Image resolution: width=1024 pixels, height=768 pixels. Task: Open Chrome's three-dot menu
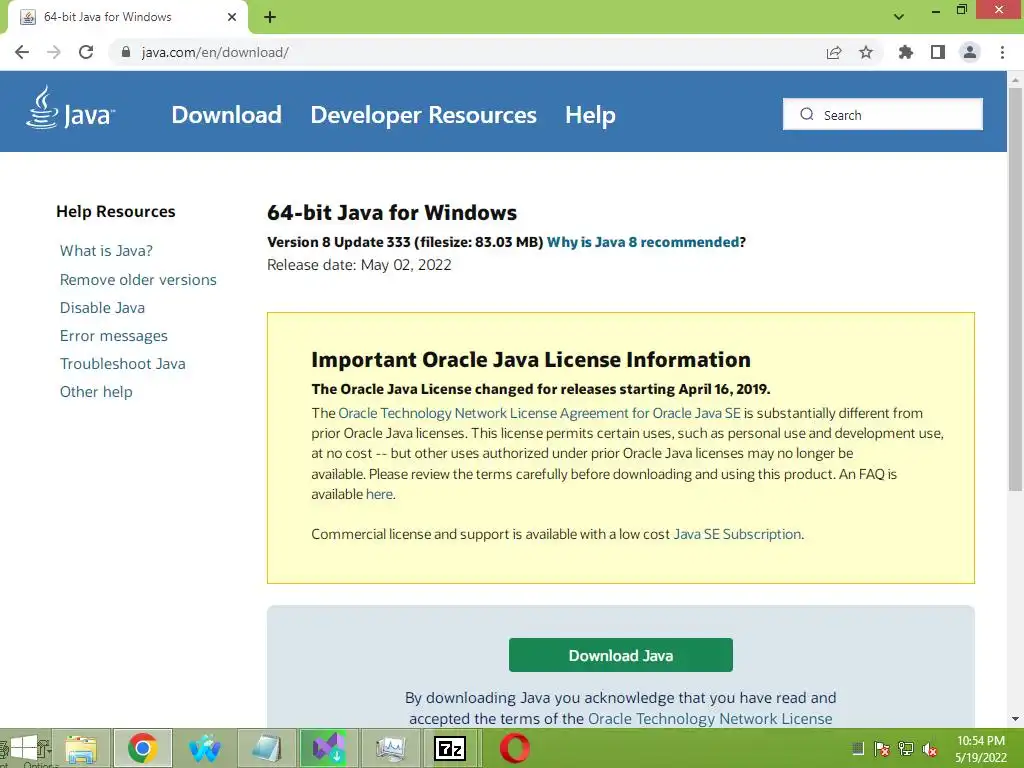coord(1002,52)
